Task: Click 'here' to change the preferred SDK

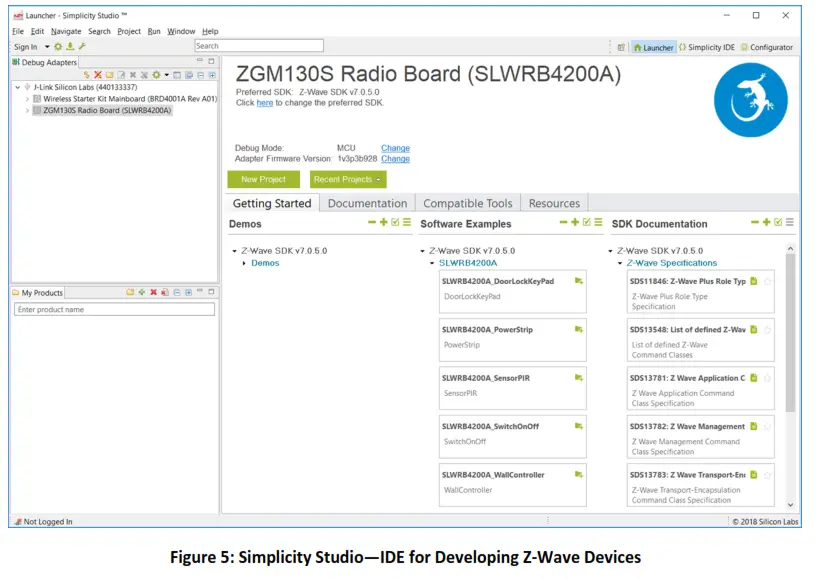Action: [x=263, y=100]
